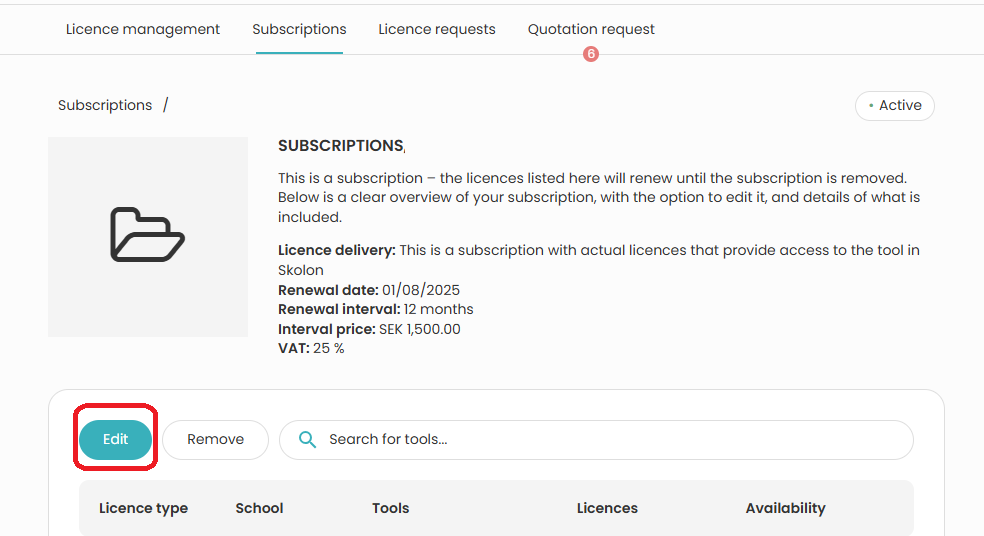Click the Remove button
Image resolution: width=984 pixels, height=536 pixels.
point(215,439)
